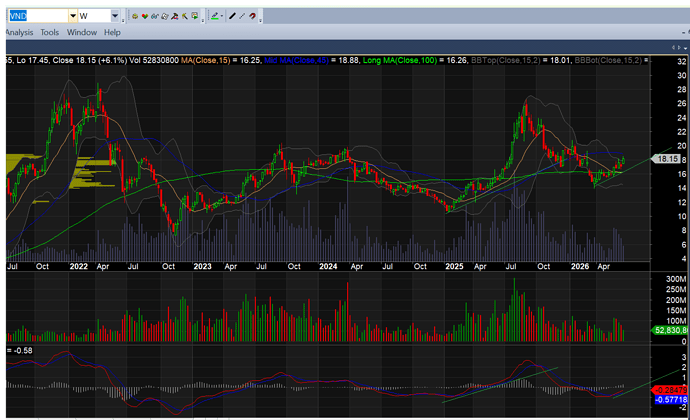This screenshot has height=420, width=690.
Task: Select the thin line drawing tool
Action: click(x=242, y=16)
